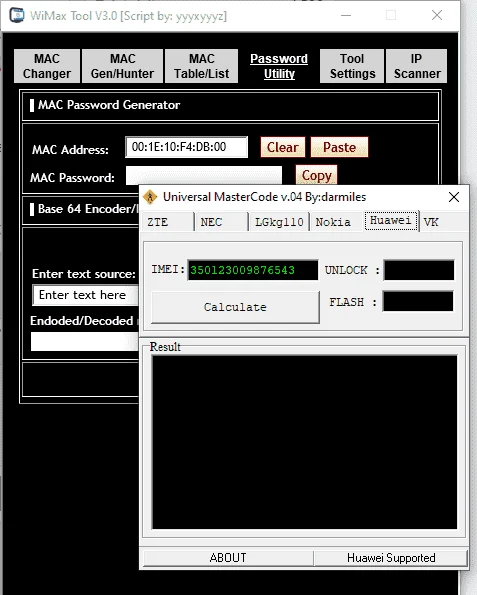The image size is (477, 595).
Task: Click the 'Enter text source:' label
Action: 84,274
